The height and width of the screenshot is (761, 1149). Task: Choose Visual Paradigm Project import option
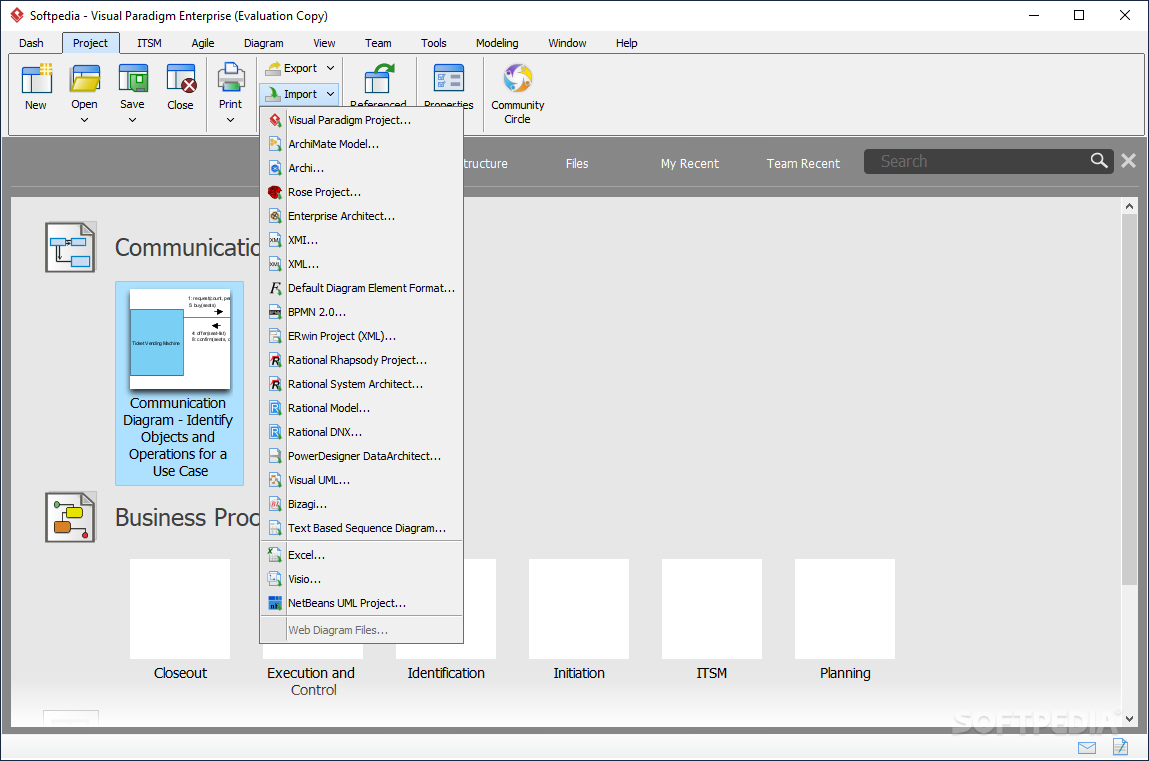point(361,120)
